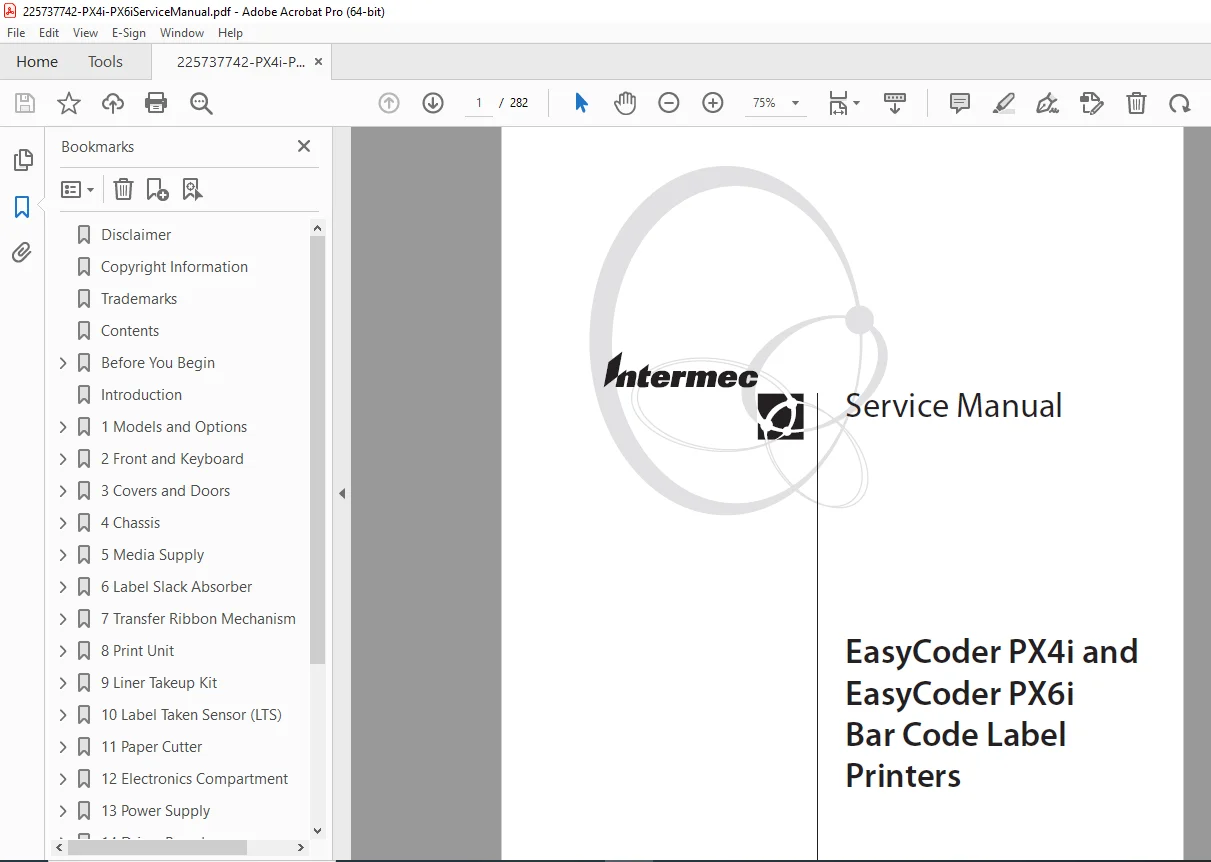The height and width of the screenshot is (862, 1211).
Task: Open the Page Thumbnails panel icon
Action: pyautogui.click(x=22, y=160)
